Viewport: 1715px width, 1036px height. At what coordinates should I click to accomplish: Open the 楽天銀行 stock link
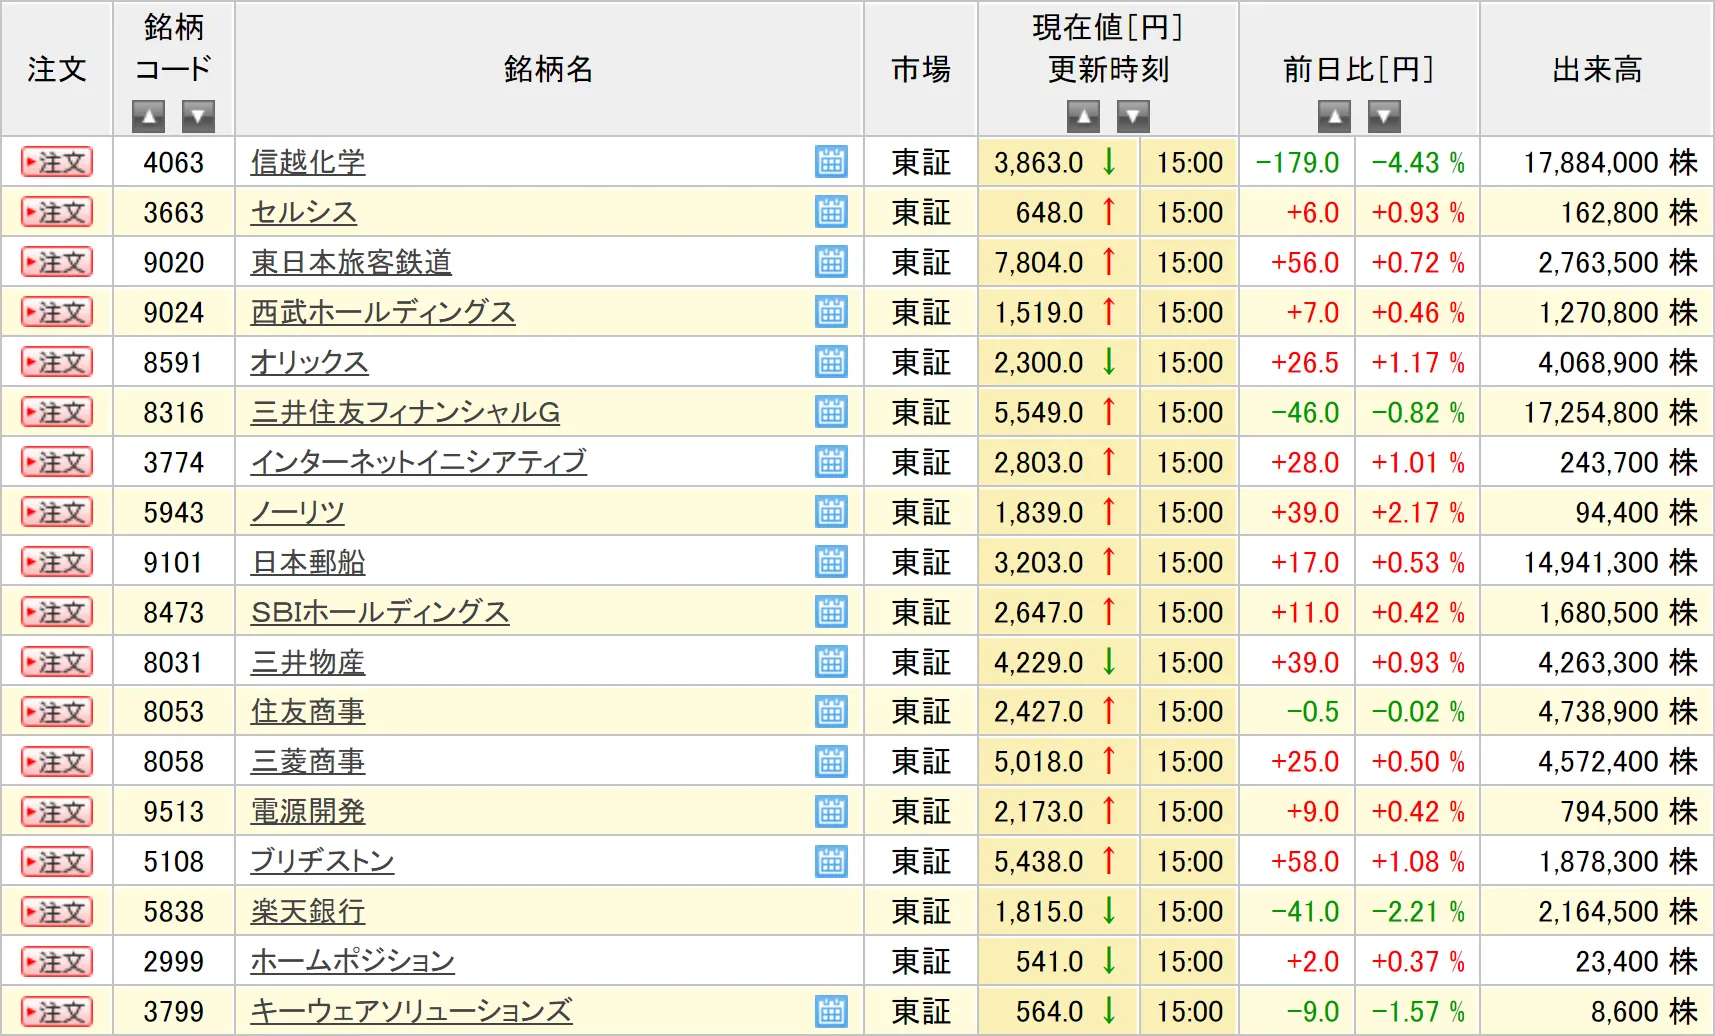[308, 912]
